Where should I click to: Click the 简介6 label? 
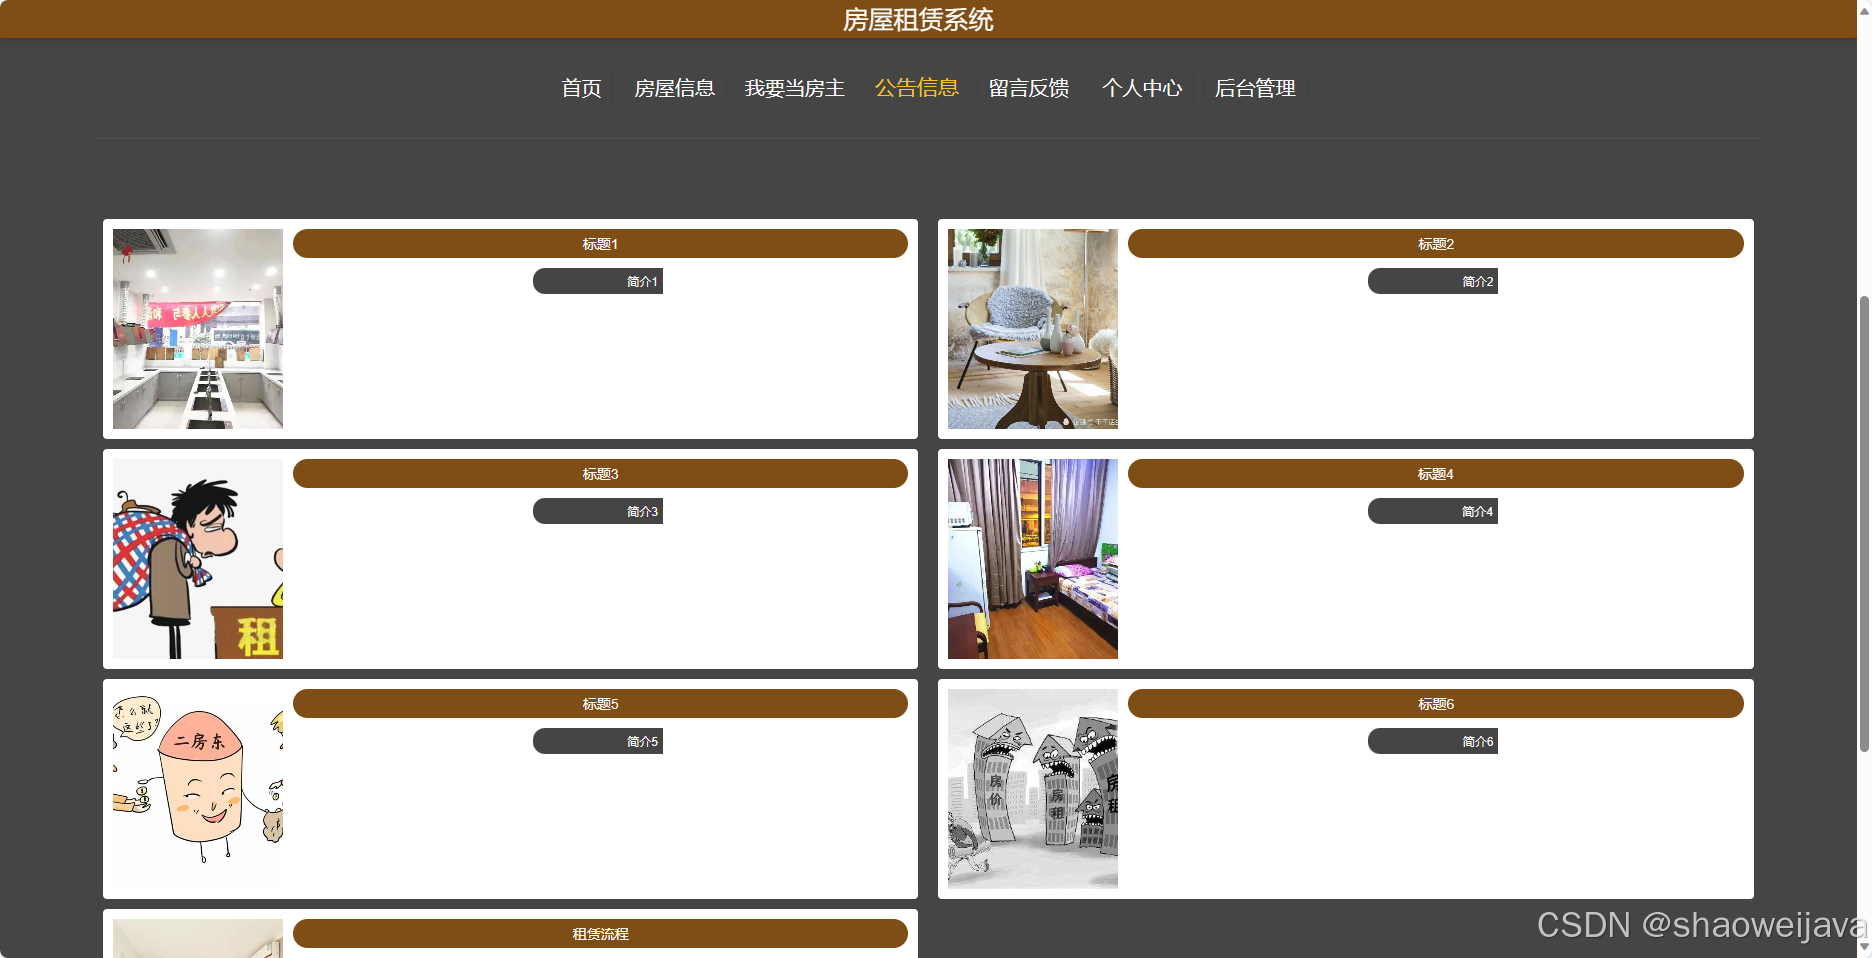(x=1433, y=741)
